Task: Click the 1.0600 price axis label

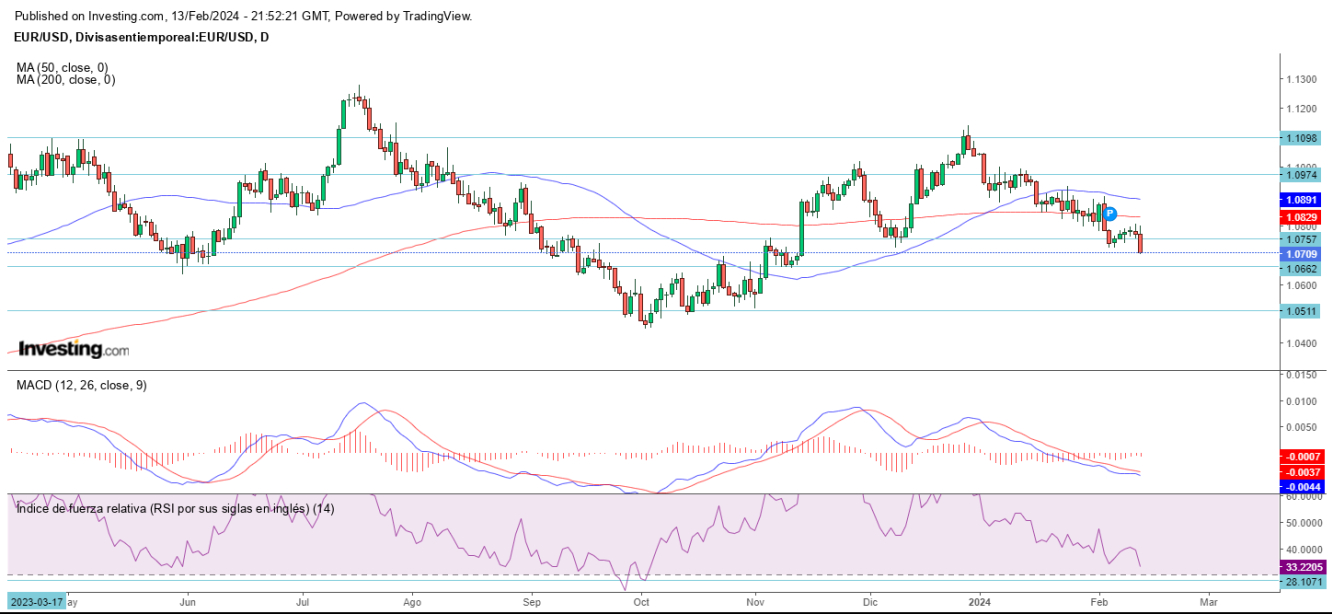Action: tap(1300, 285)
